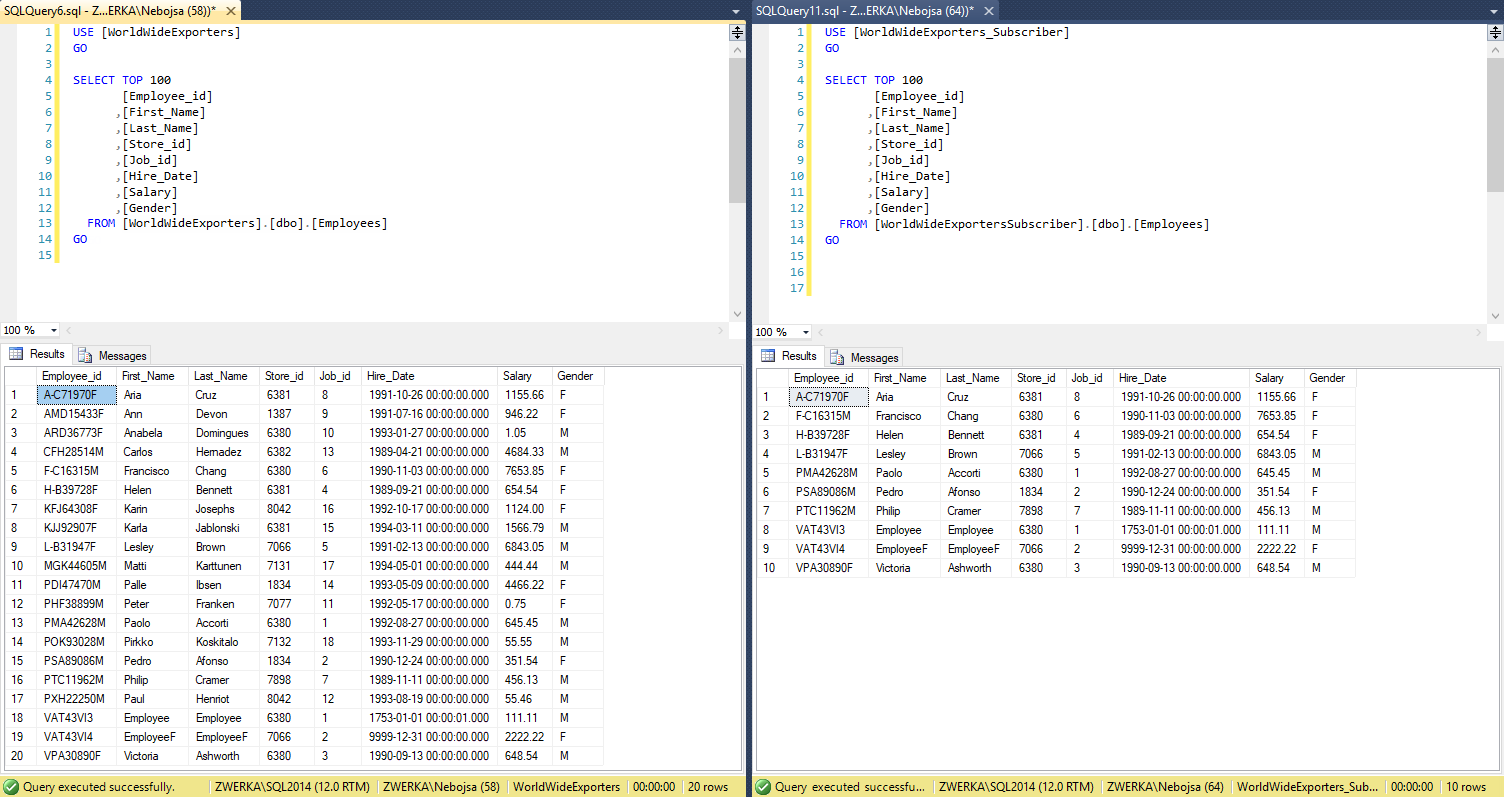The width and height of the screenshot is (1504, 797).
Task: Select the top-left corner cell of left results grid
Action: pyautogui.click(x=20, y=376)
